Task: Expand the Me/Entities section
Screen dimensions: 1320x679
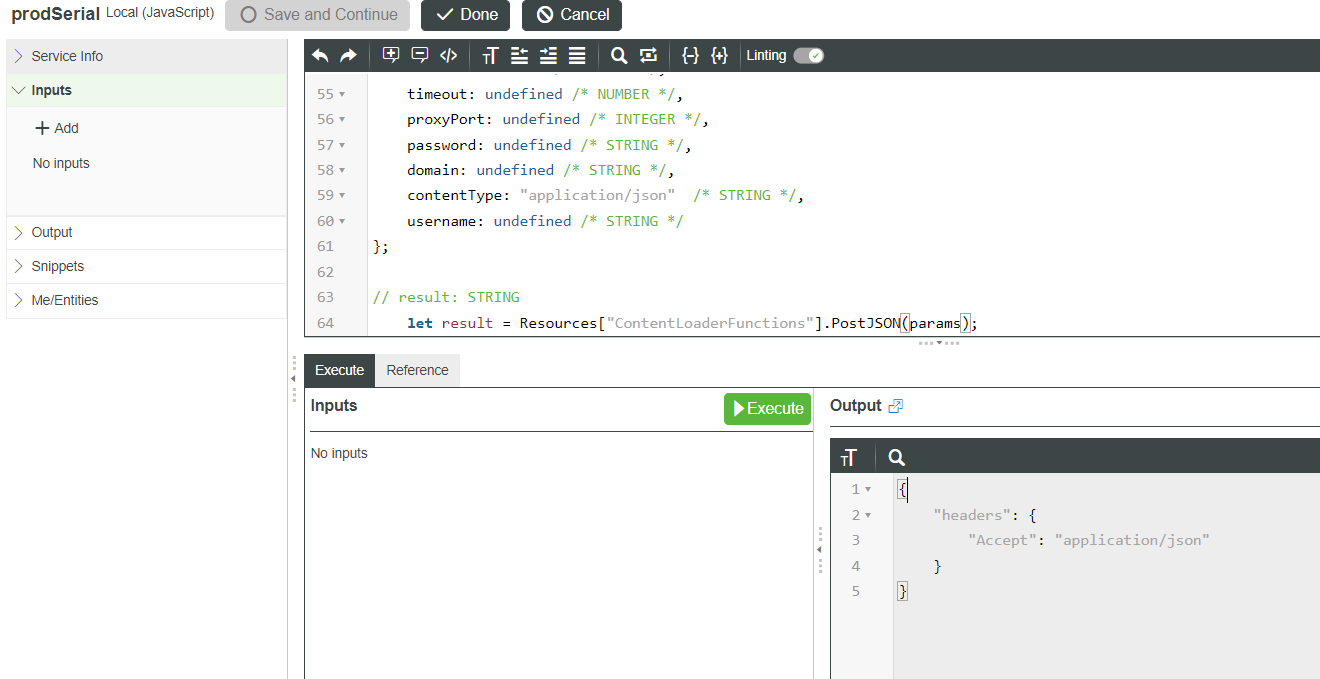Action: [x=65, y=300]
